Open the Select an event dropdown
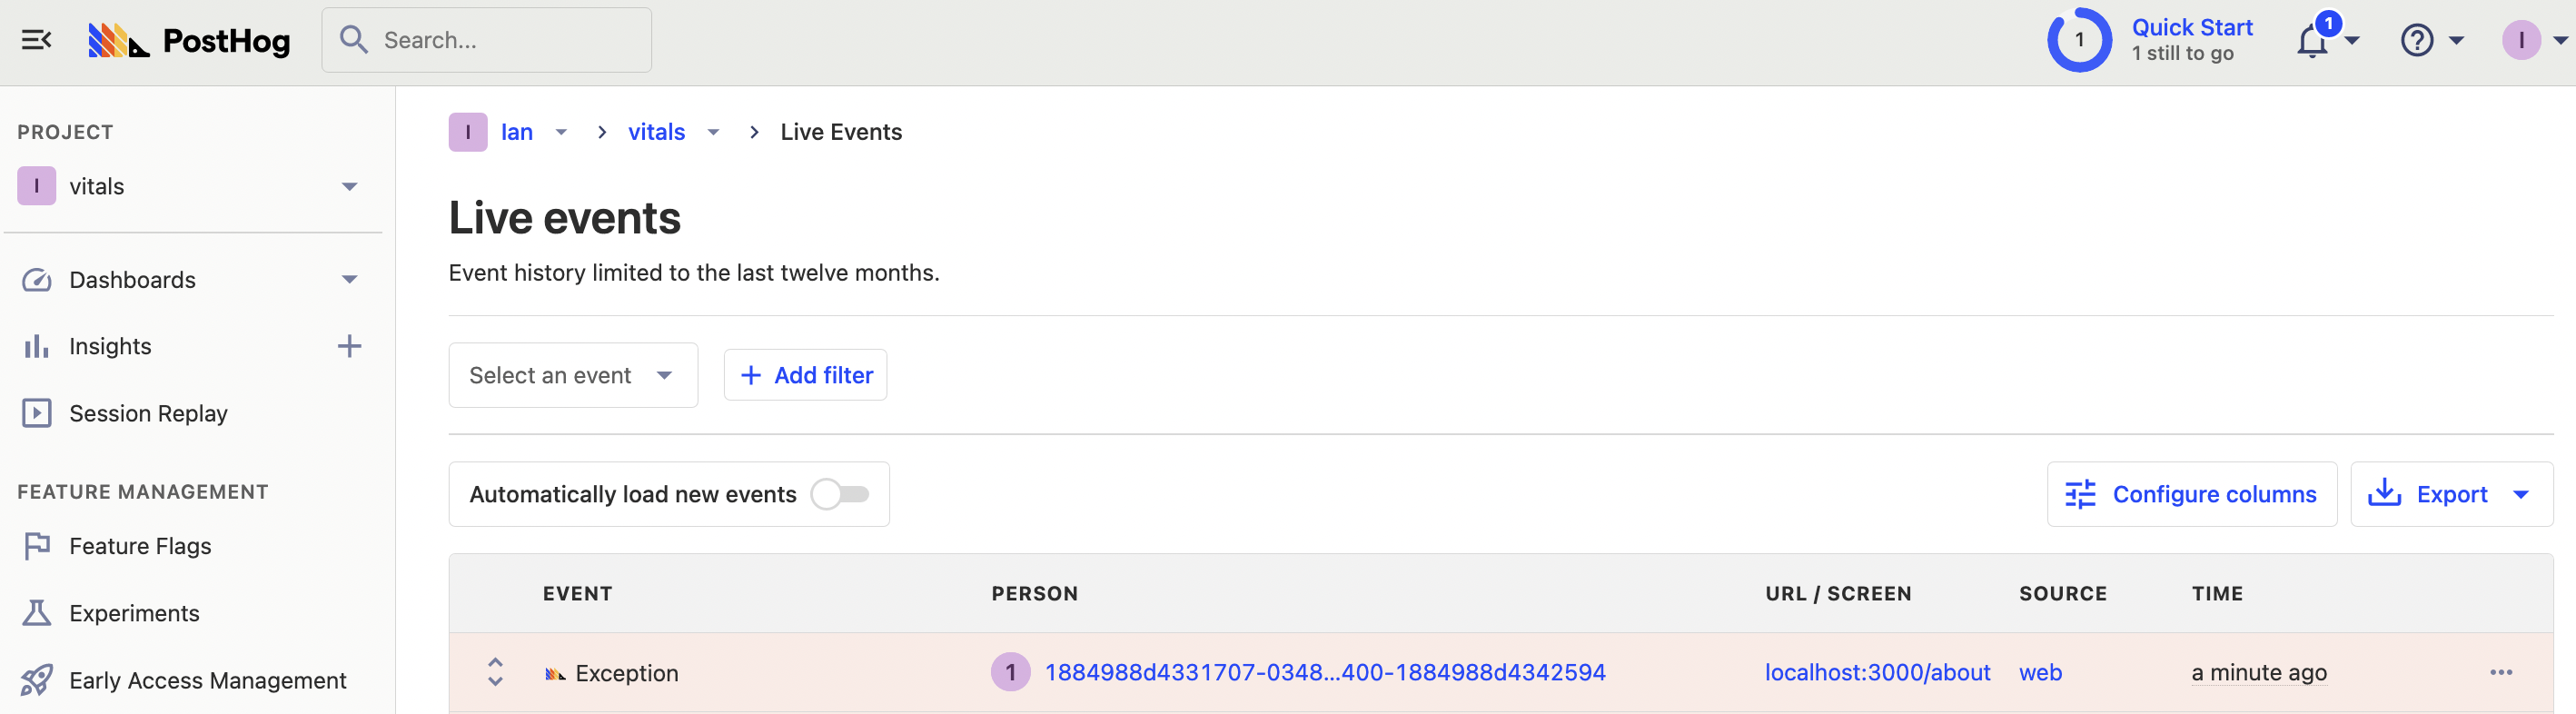Viewport: 2576px width, 714px height. click(x=572, y=375)
